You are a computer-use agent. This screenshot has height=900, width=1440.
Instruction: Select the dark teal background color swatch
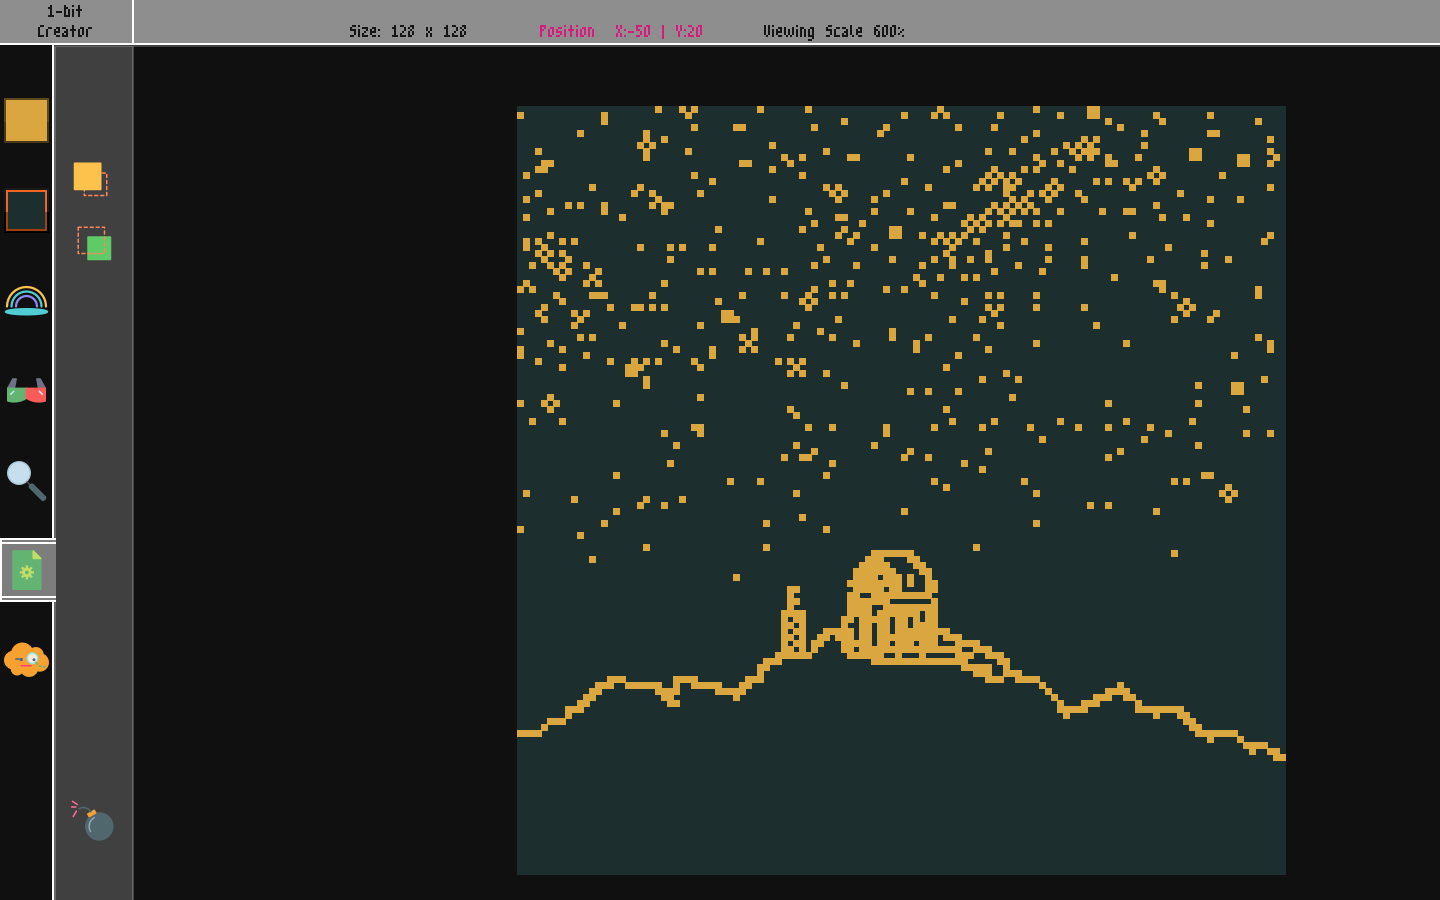coord(26,211)
